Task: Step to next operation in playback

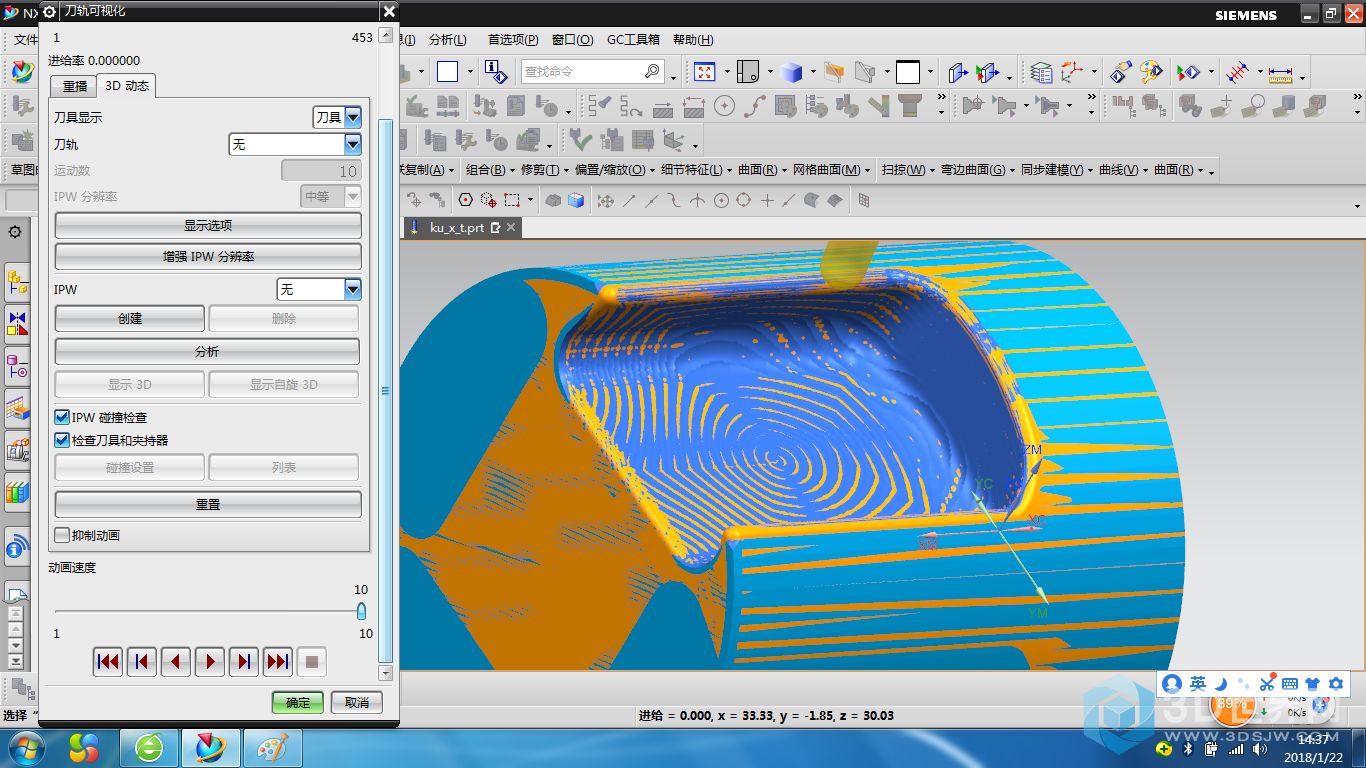Action: [x=244, y=661]
